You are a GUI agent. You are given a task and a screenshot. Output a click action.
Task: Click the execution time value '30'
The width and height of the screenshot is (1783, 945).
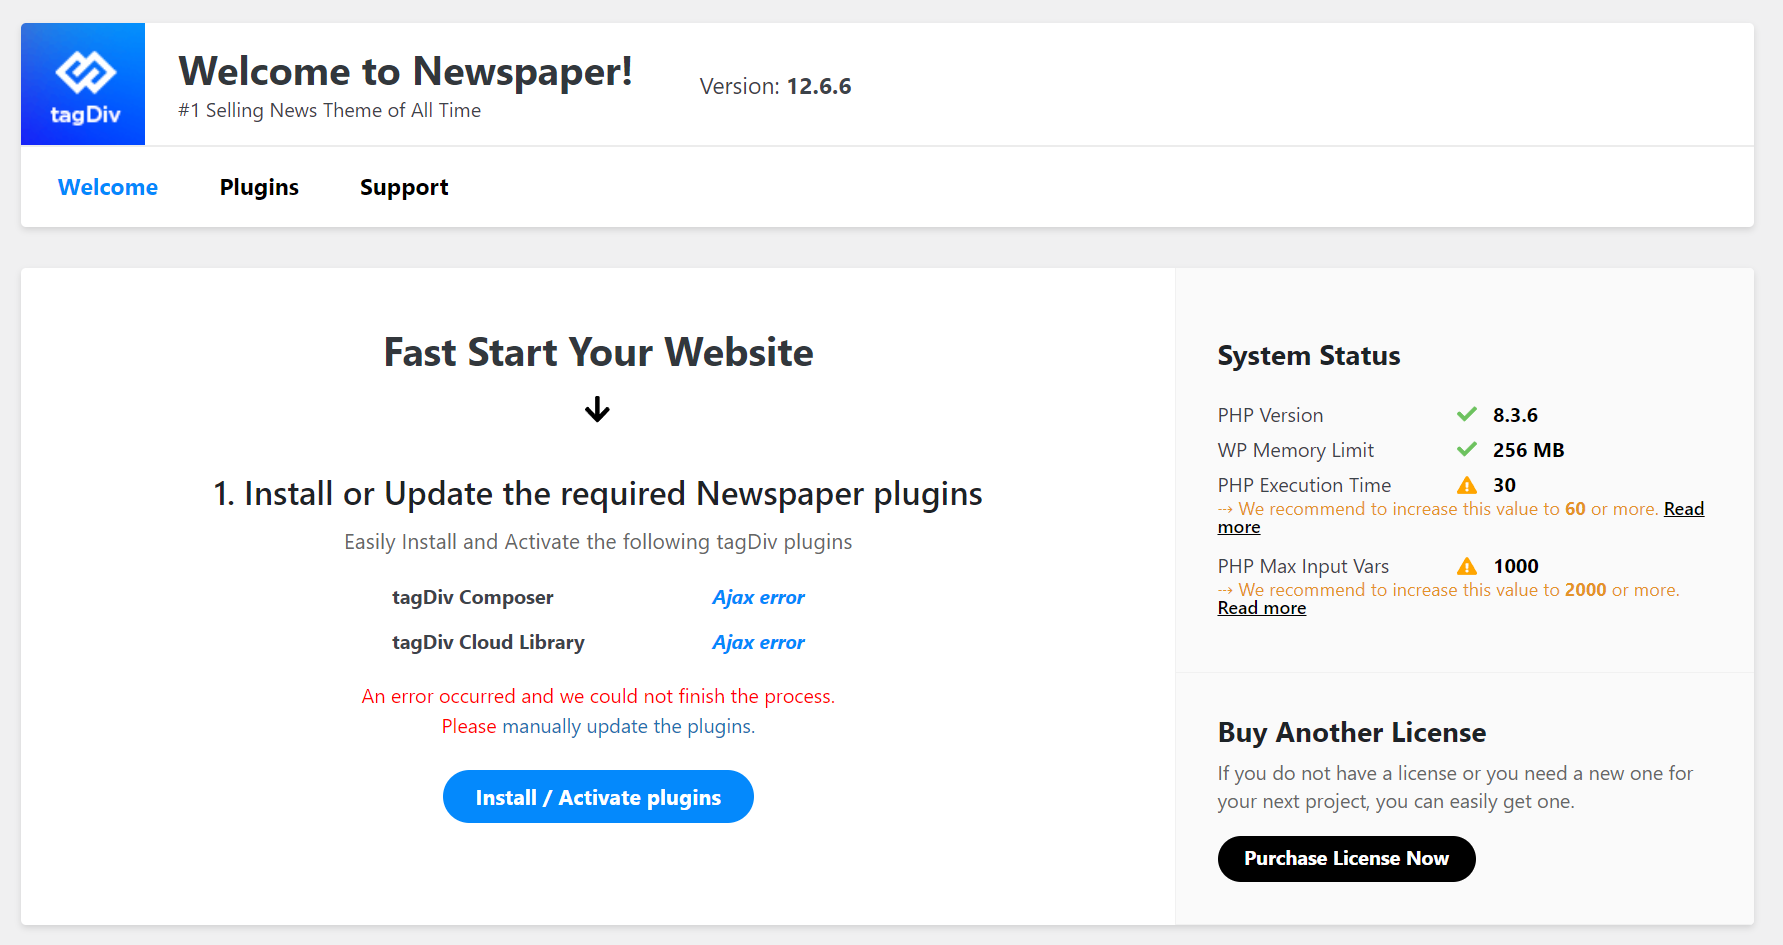pyautogui.click(x=1505, y=485)
